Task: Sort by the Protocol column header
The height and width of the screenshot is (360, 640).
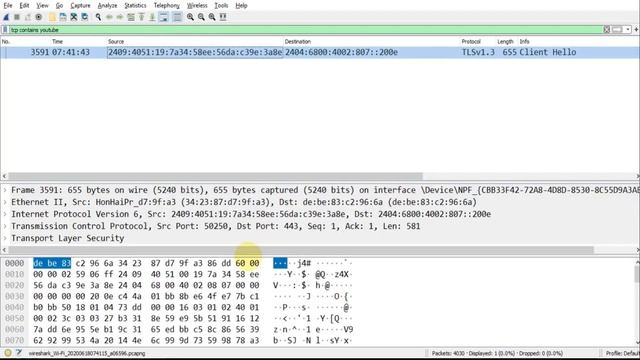Action: (471, 42)
